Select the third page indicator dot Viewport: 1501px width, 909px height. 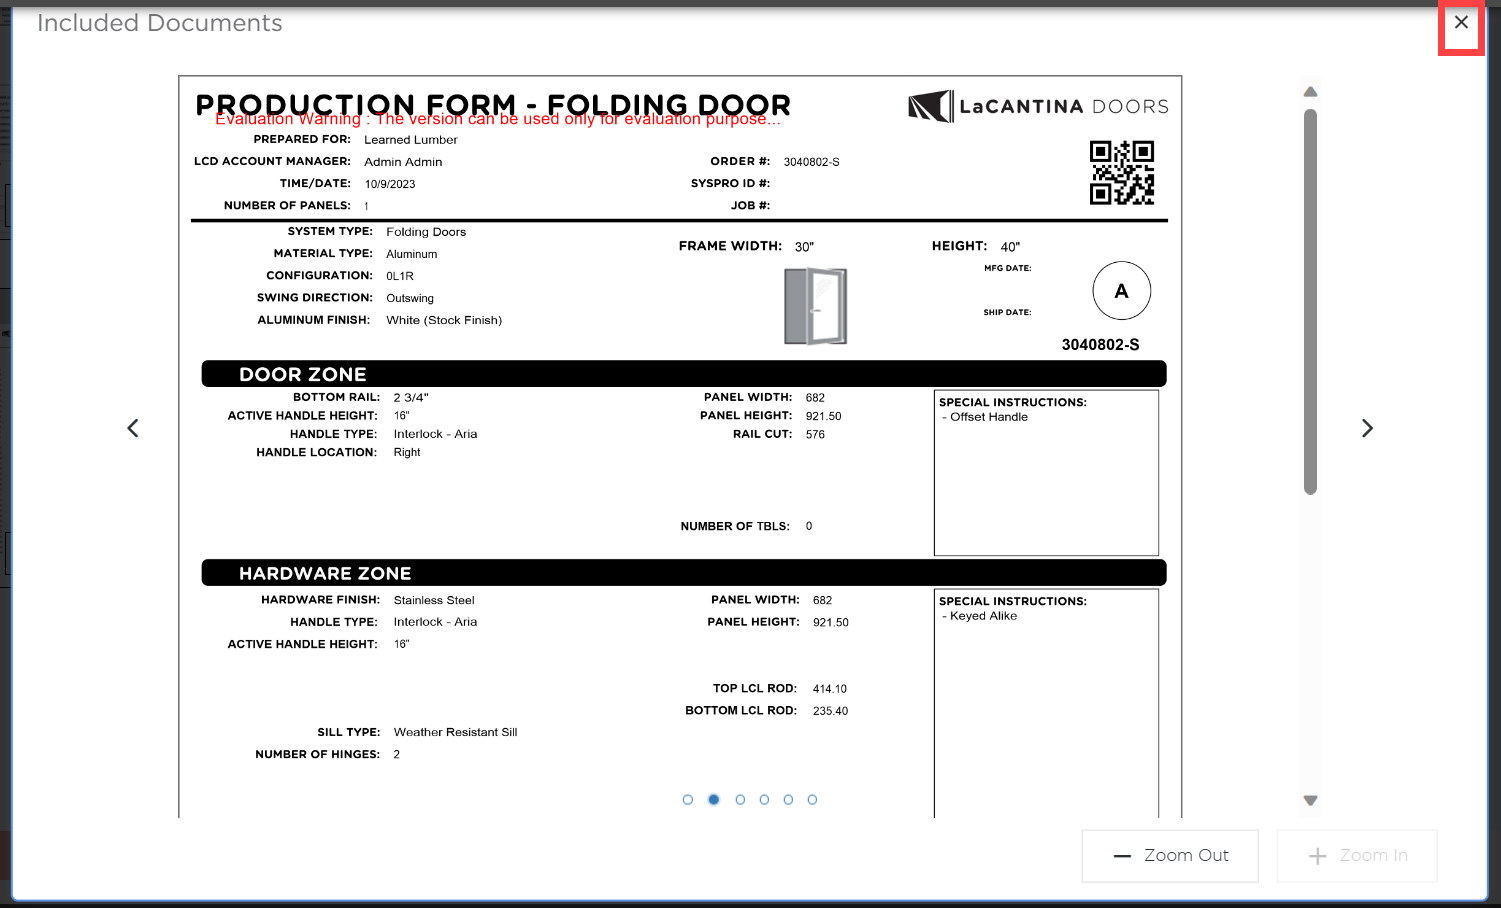740,800
